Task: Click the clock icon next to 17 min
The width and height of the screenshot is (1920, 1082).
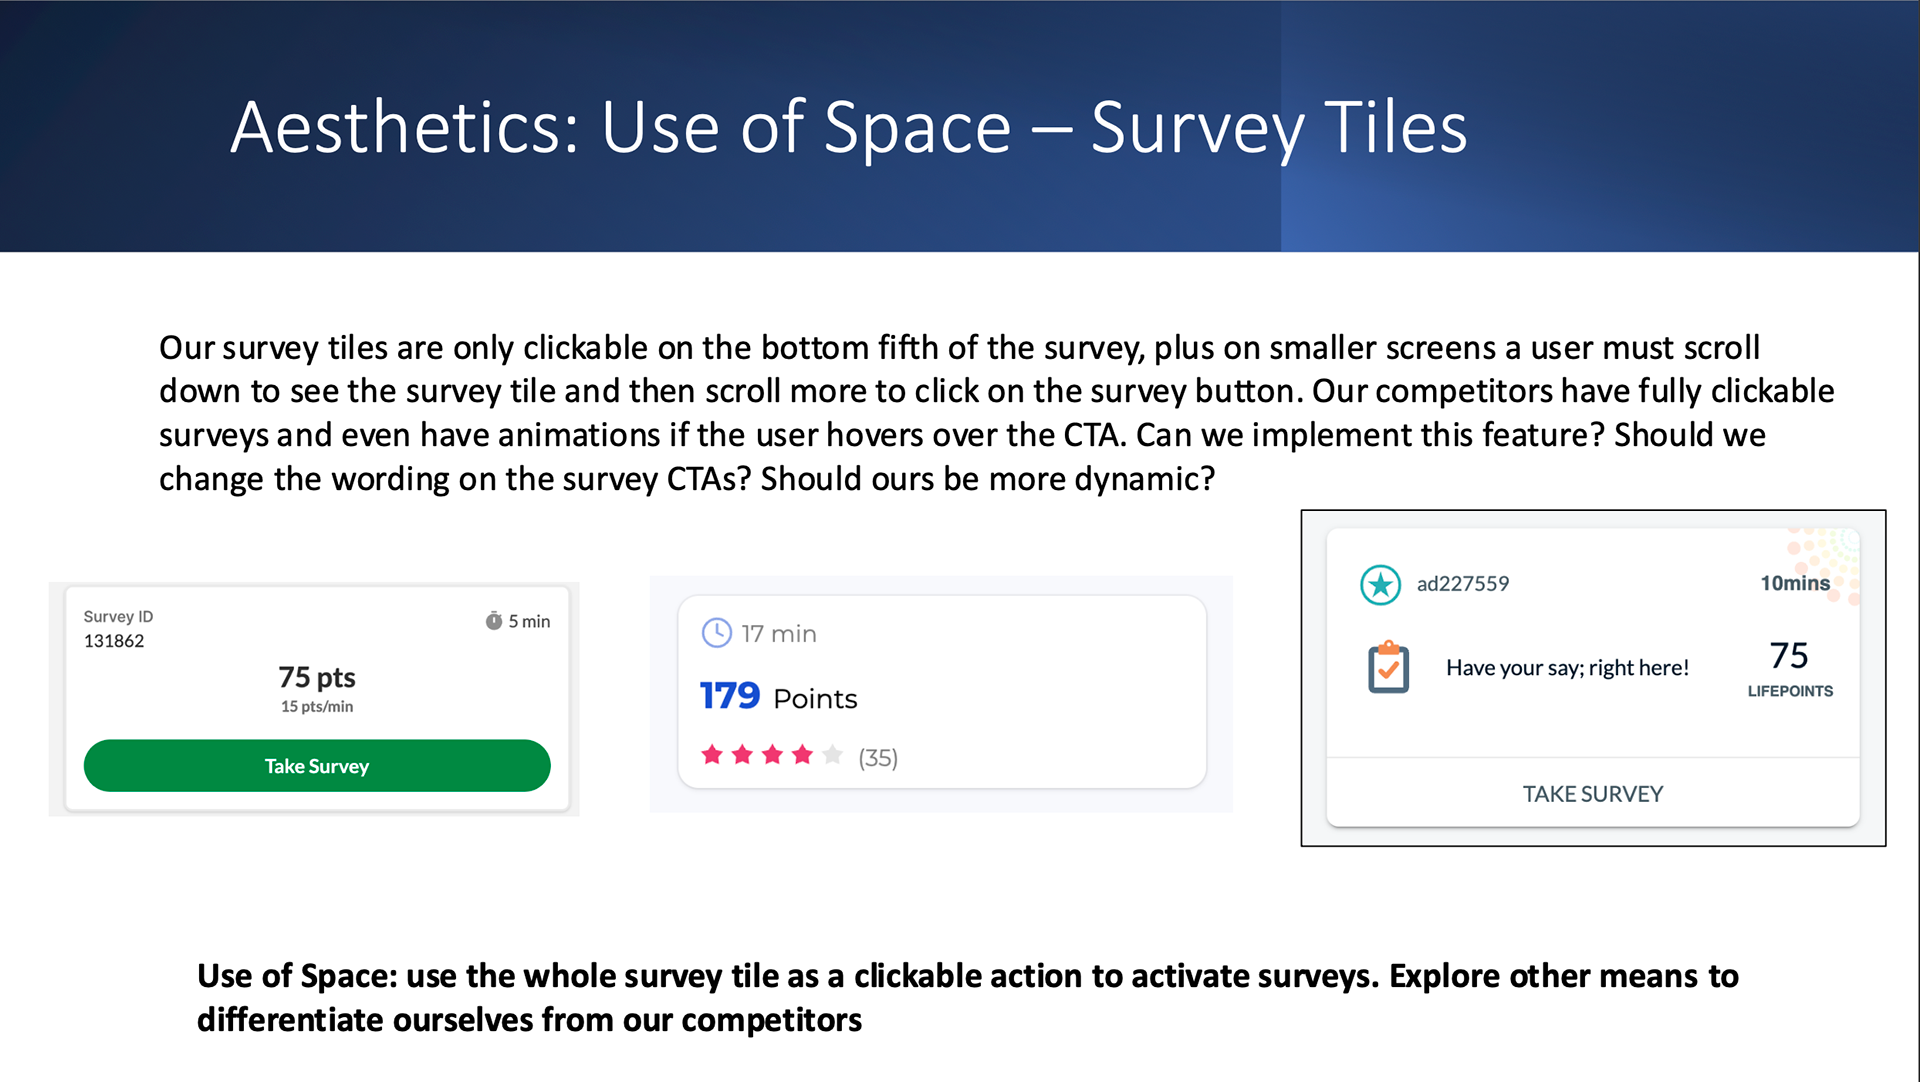Action: [716, 633]
